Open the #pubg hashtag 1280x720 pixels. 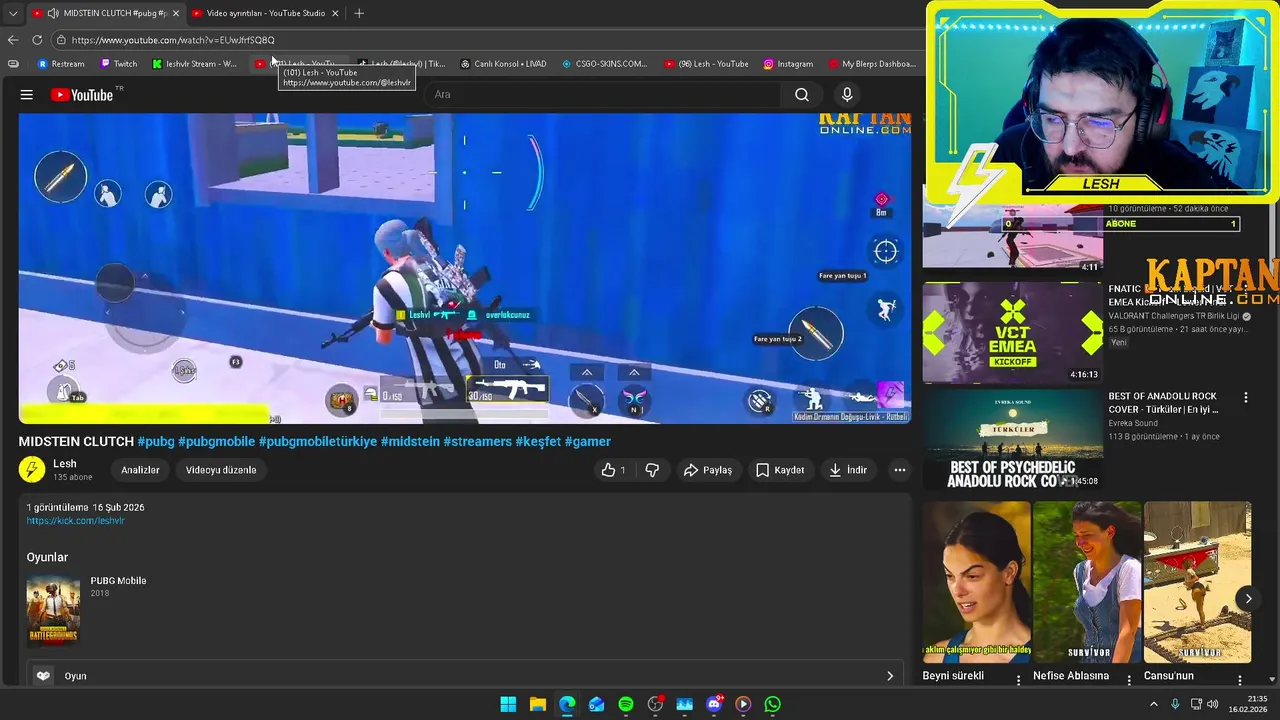click(155, 441)
